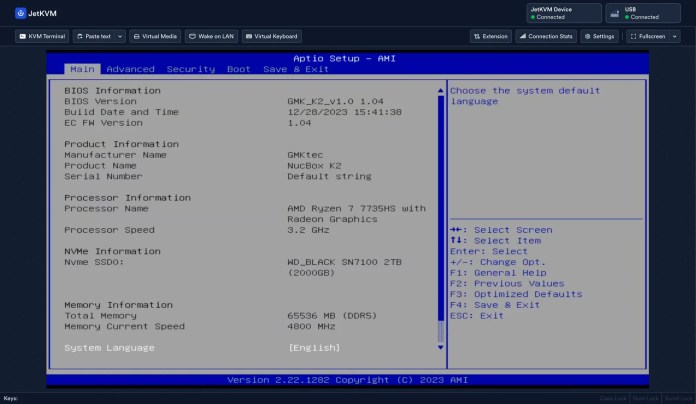Click the Version 2.22.1282 copyright footer
696x404 pixels.
pos(348,380)
